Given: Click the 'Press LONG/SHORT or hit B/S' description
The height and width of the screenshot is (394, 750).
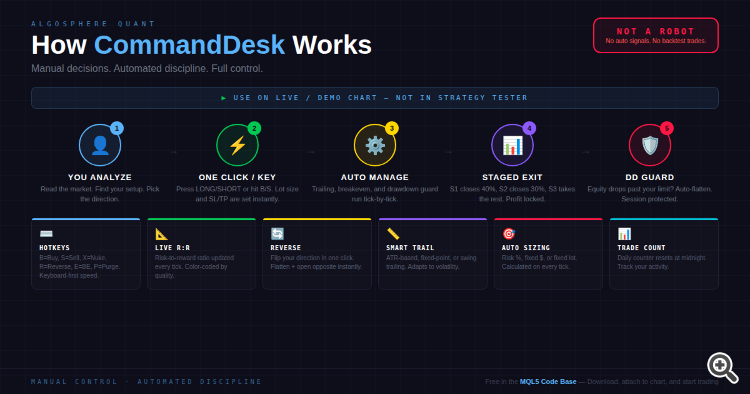Looking at the screenshot, I should pos(237,194).
